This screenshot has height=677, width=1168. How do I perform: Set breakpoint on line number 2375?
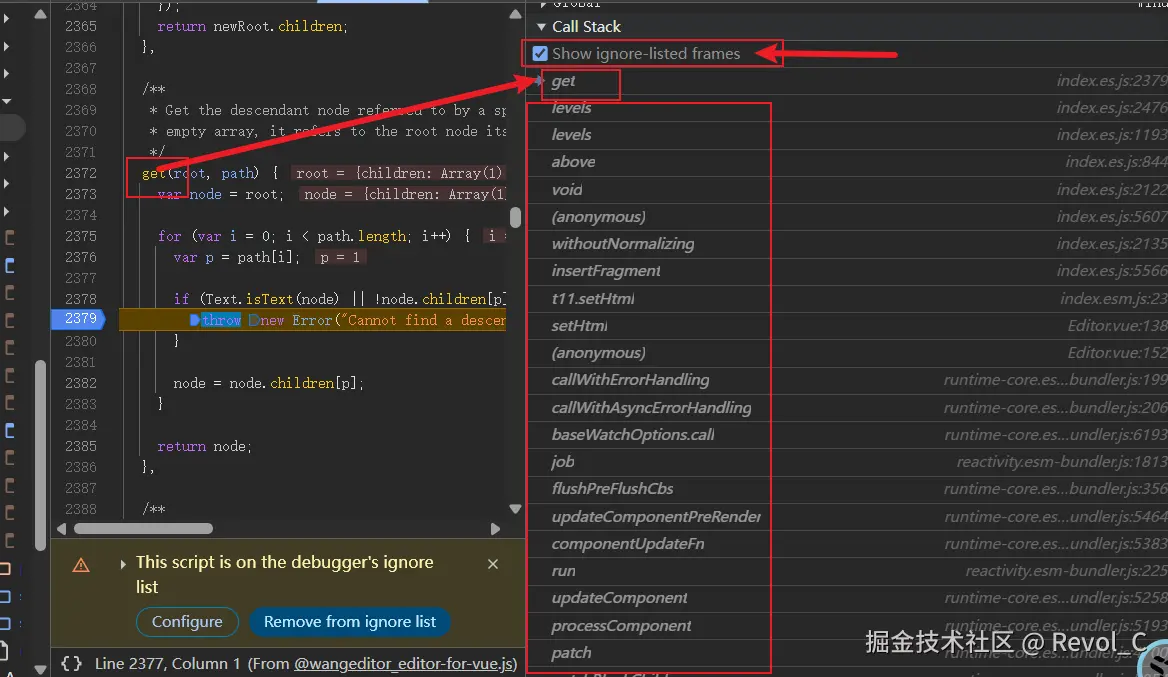click(x=80, y=235)
